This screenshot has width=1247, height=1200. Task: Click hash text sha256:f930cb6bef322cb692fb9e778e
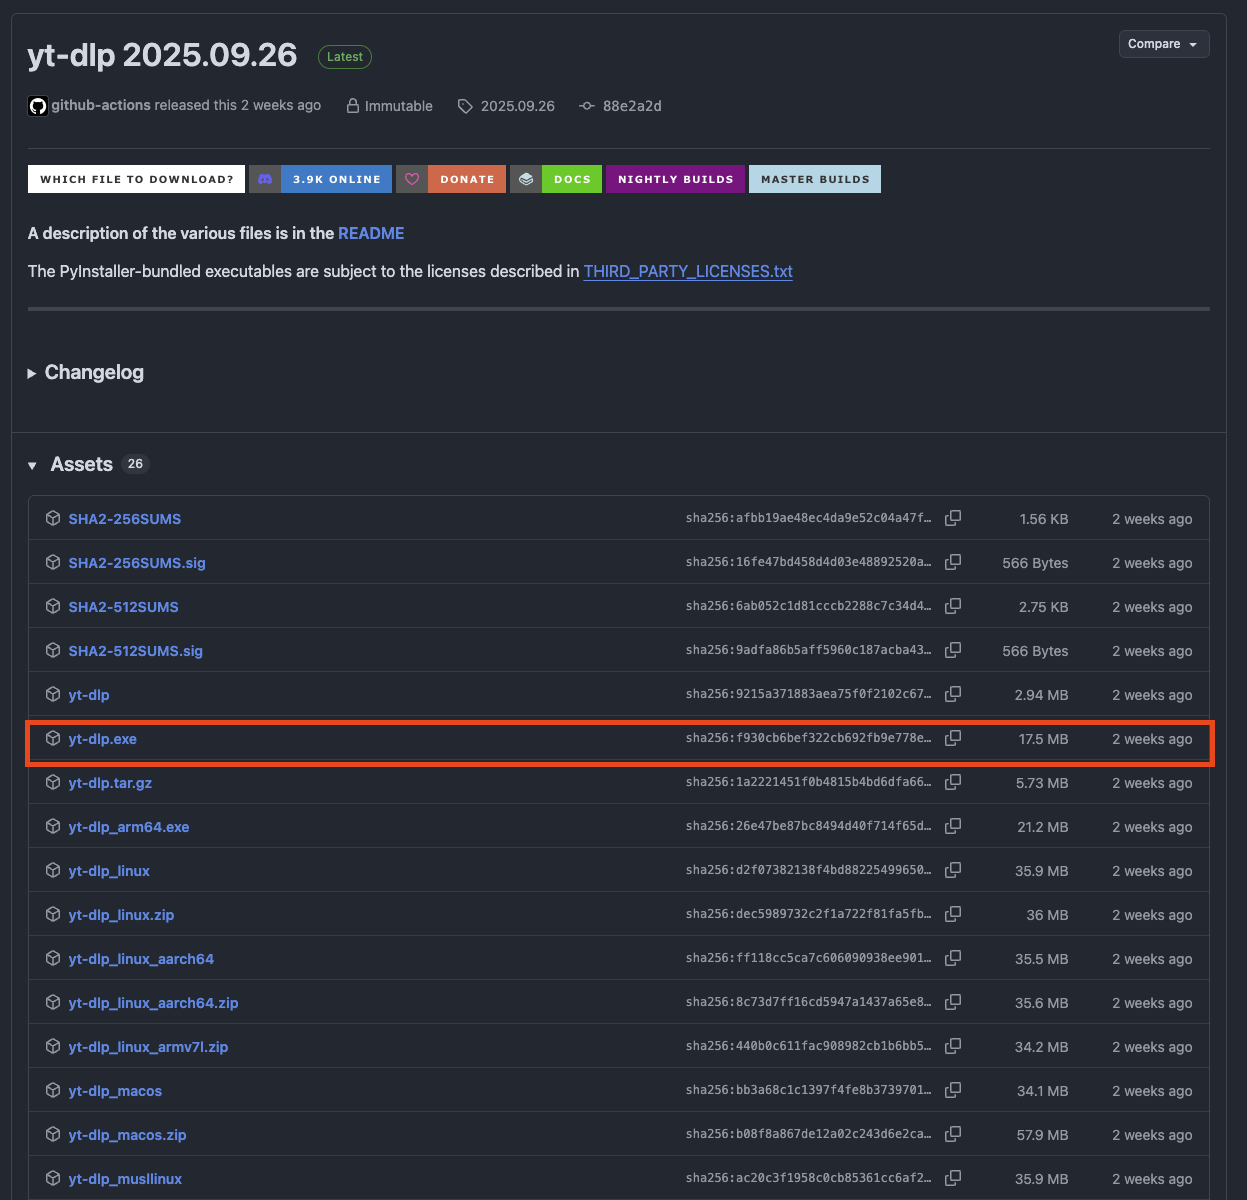808,738
